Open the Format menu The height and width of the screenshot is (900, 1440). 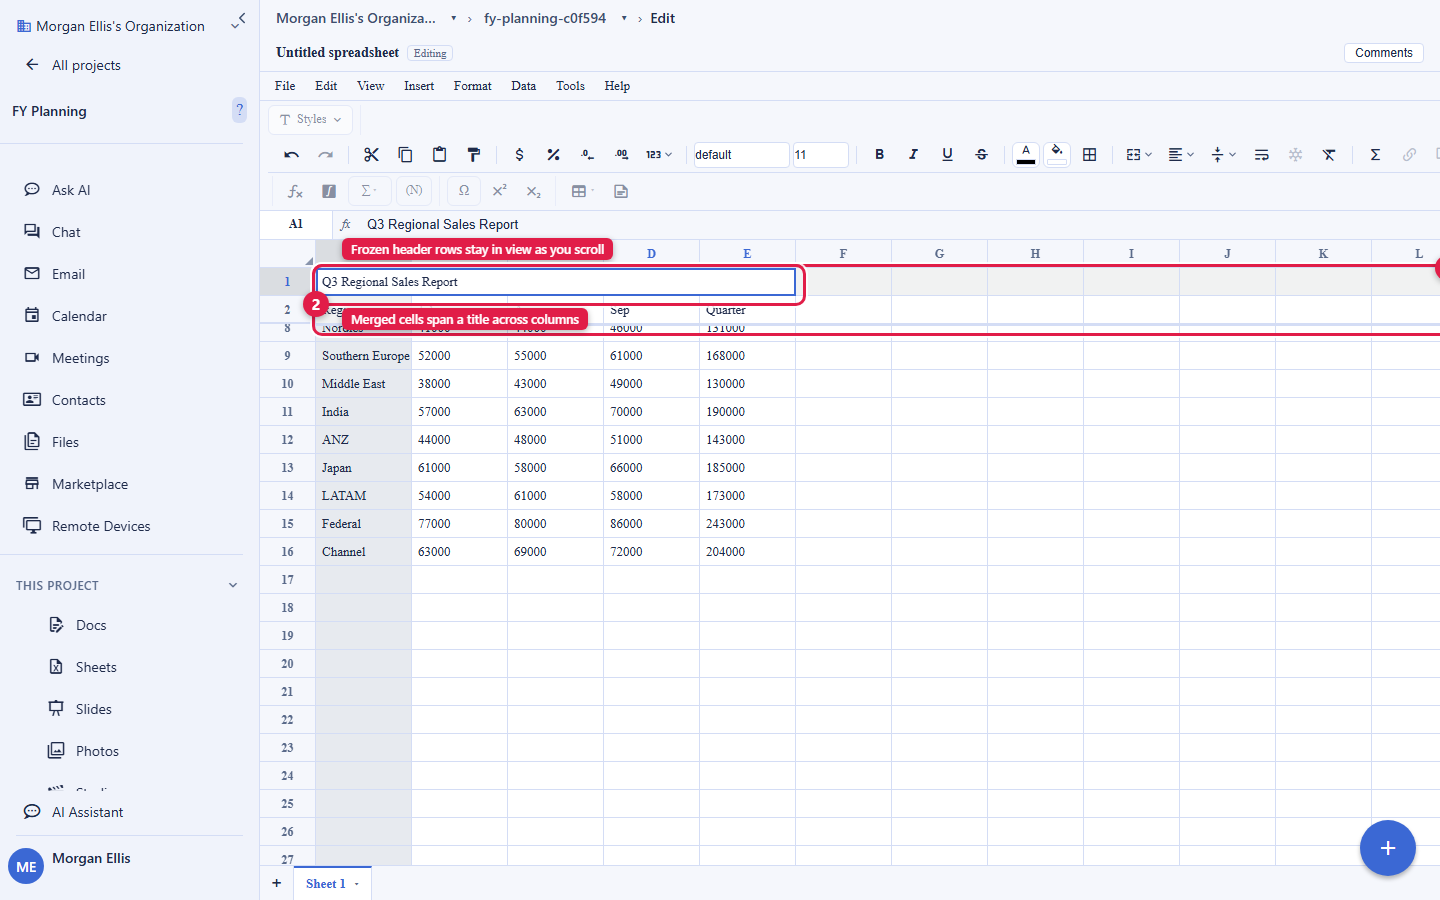point(472,86)
